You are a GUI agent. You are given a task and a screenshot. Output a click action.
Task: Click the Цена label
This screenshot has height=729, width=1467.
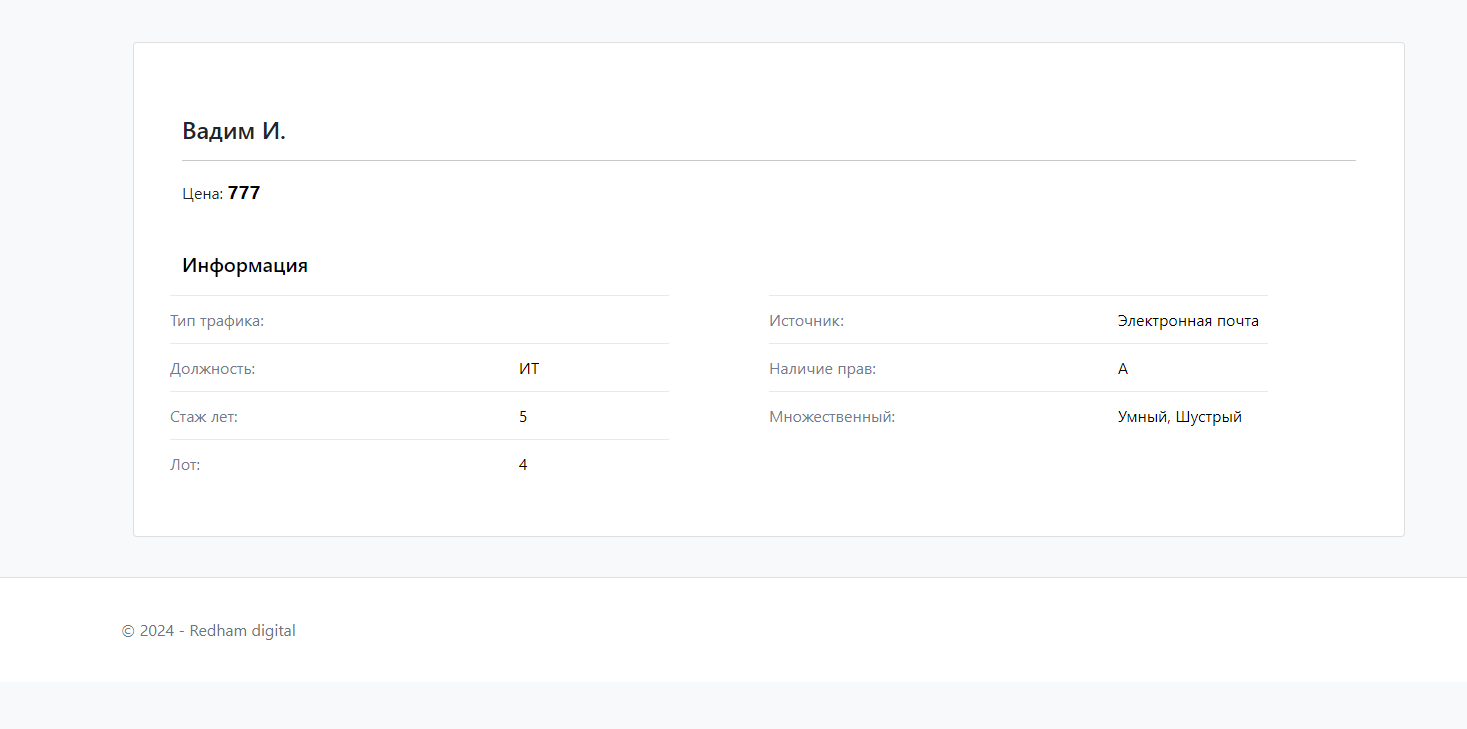[x=202, y=194]
